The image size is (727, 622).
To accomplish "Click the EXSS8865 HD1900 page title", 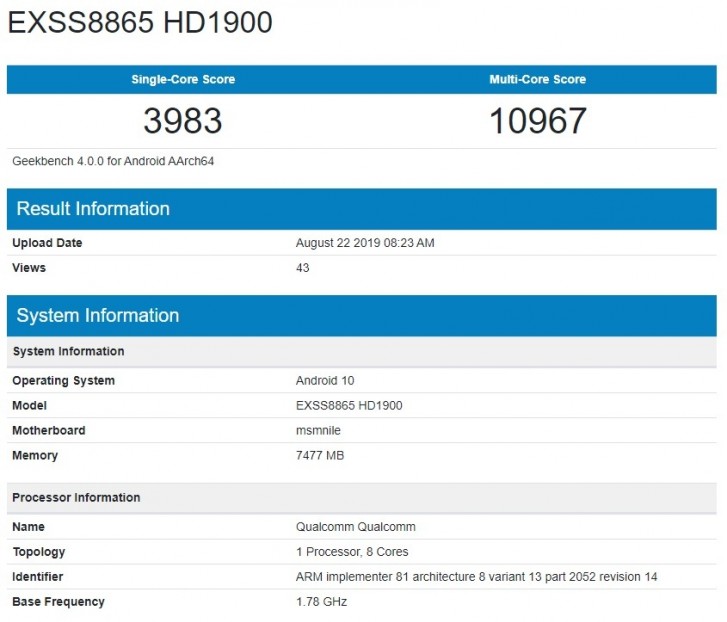I will coord(140,23).
